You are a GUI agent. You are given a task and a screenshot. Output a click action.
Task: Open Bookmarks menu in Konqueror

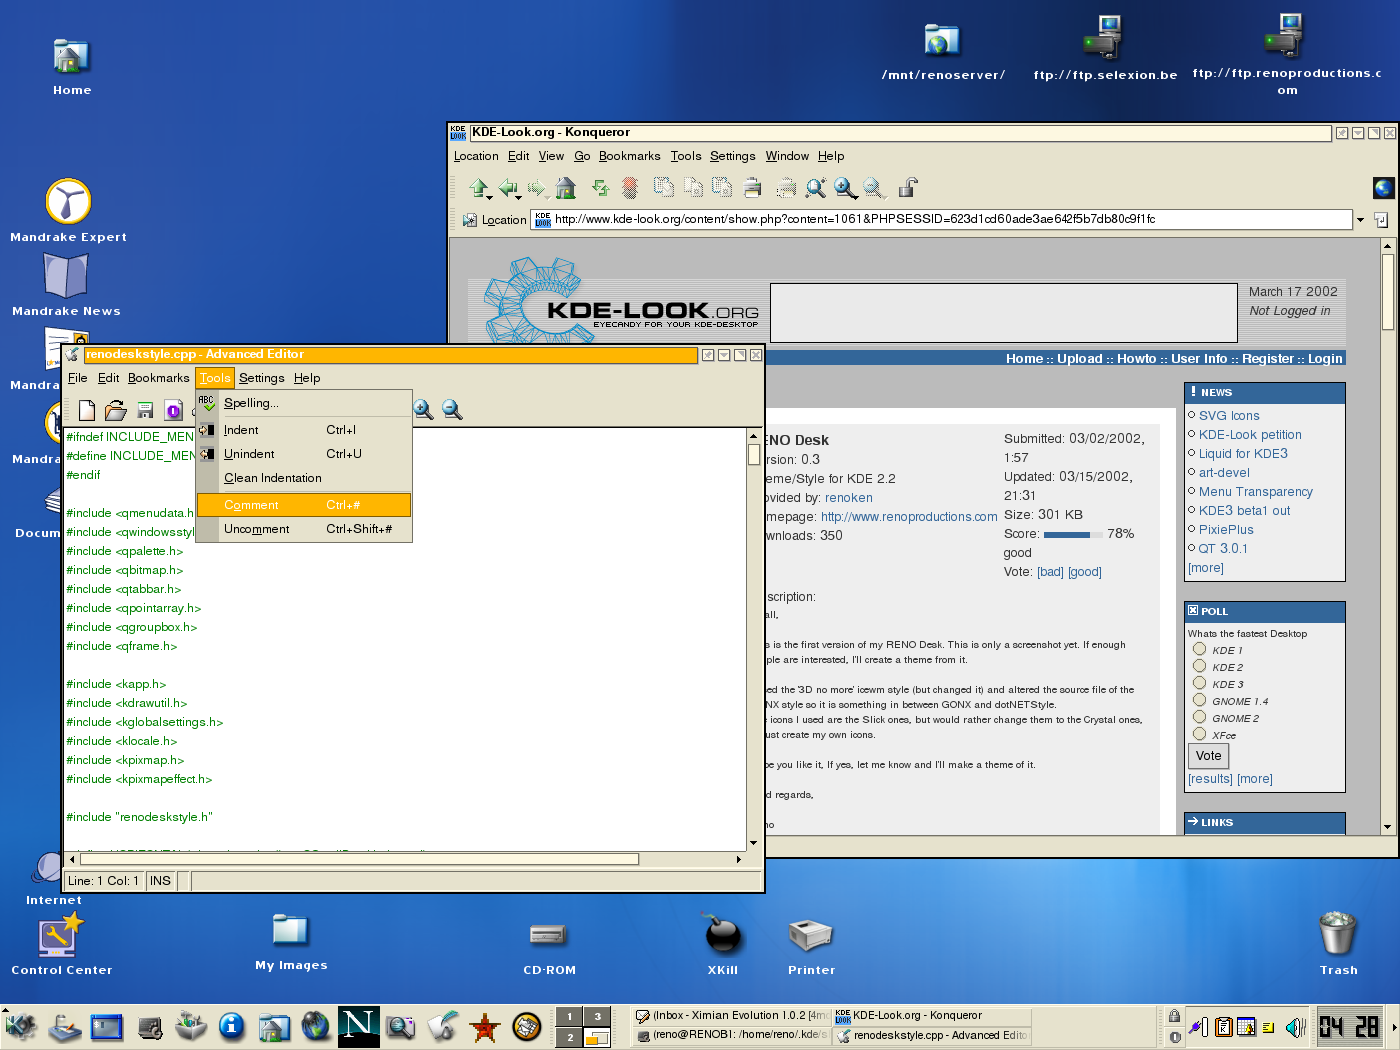629,156
